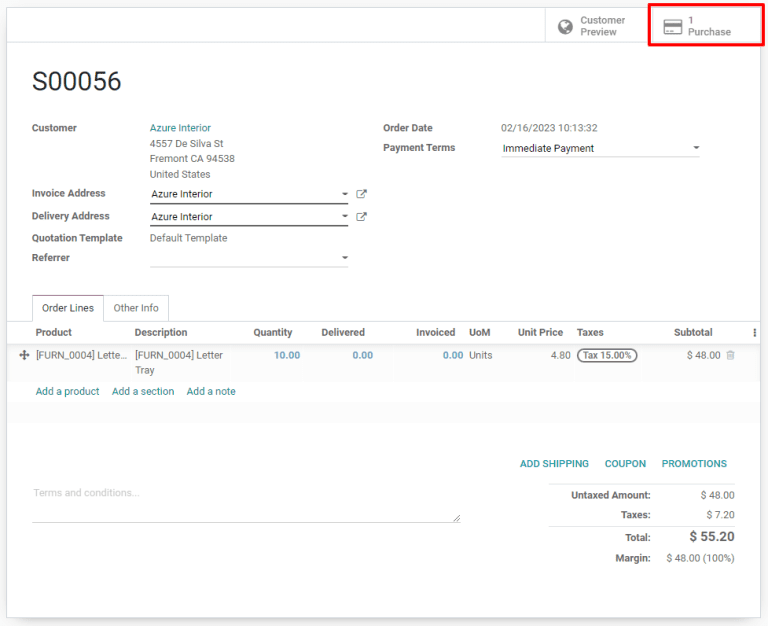
Task: Expand the Payment Terms dropdown
Action: tap(696, 148)
